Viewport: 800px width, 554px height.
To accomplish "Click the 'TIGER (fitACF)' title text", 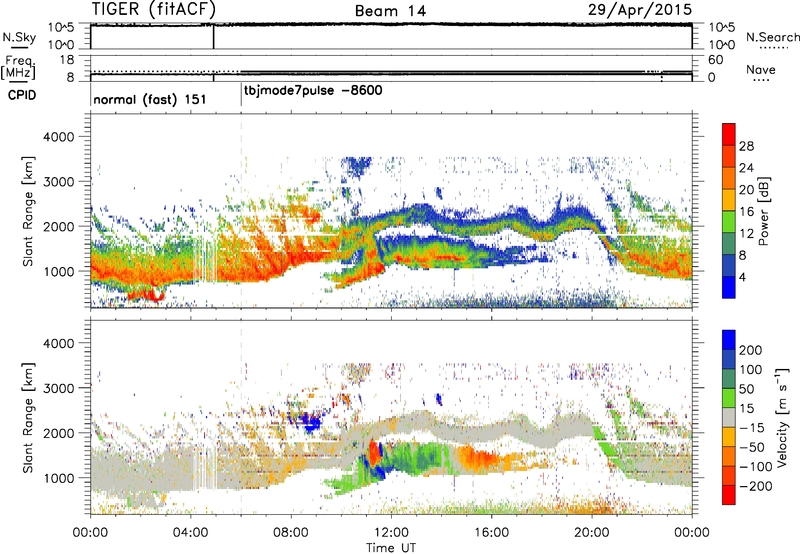I will 154,10.
